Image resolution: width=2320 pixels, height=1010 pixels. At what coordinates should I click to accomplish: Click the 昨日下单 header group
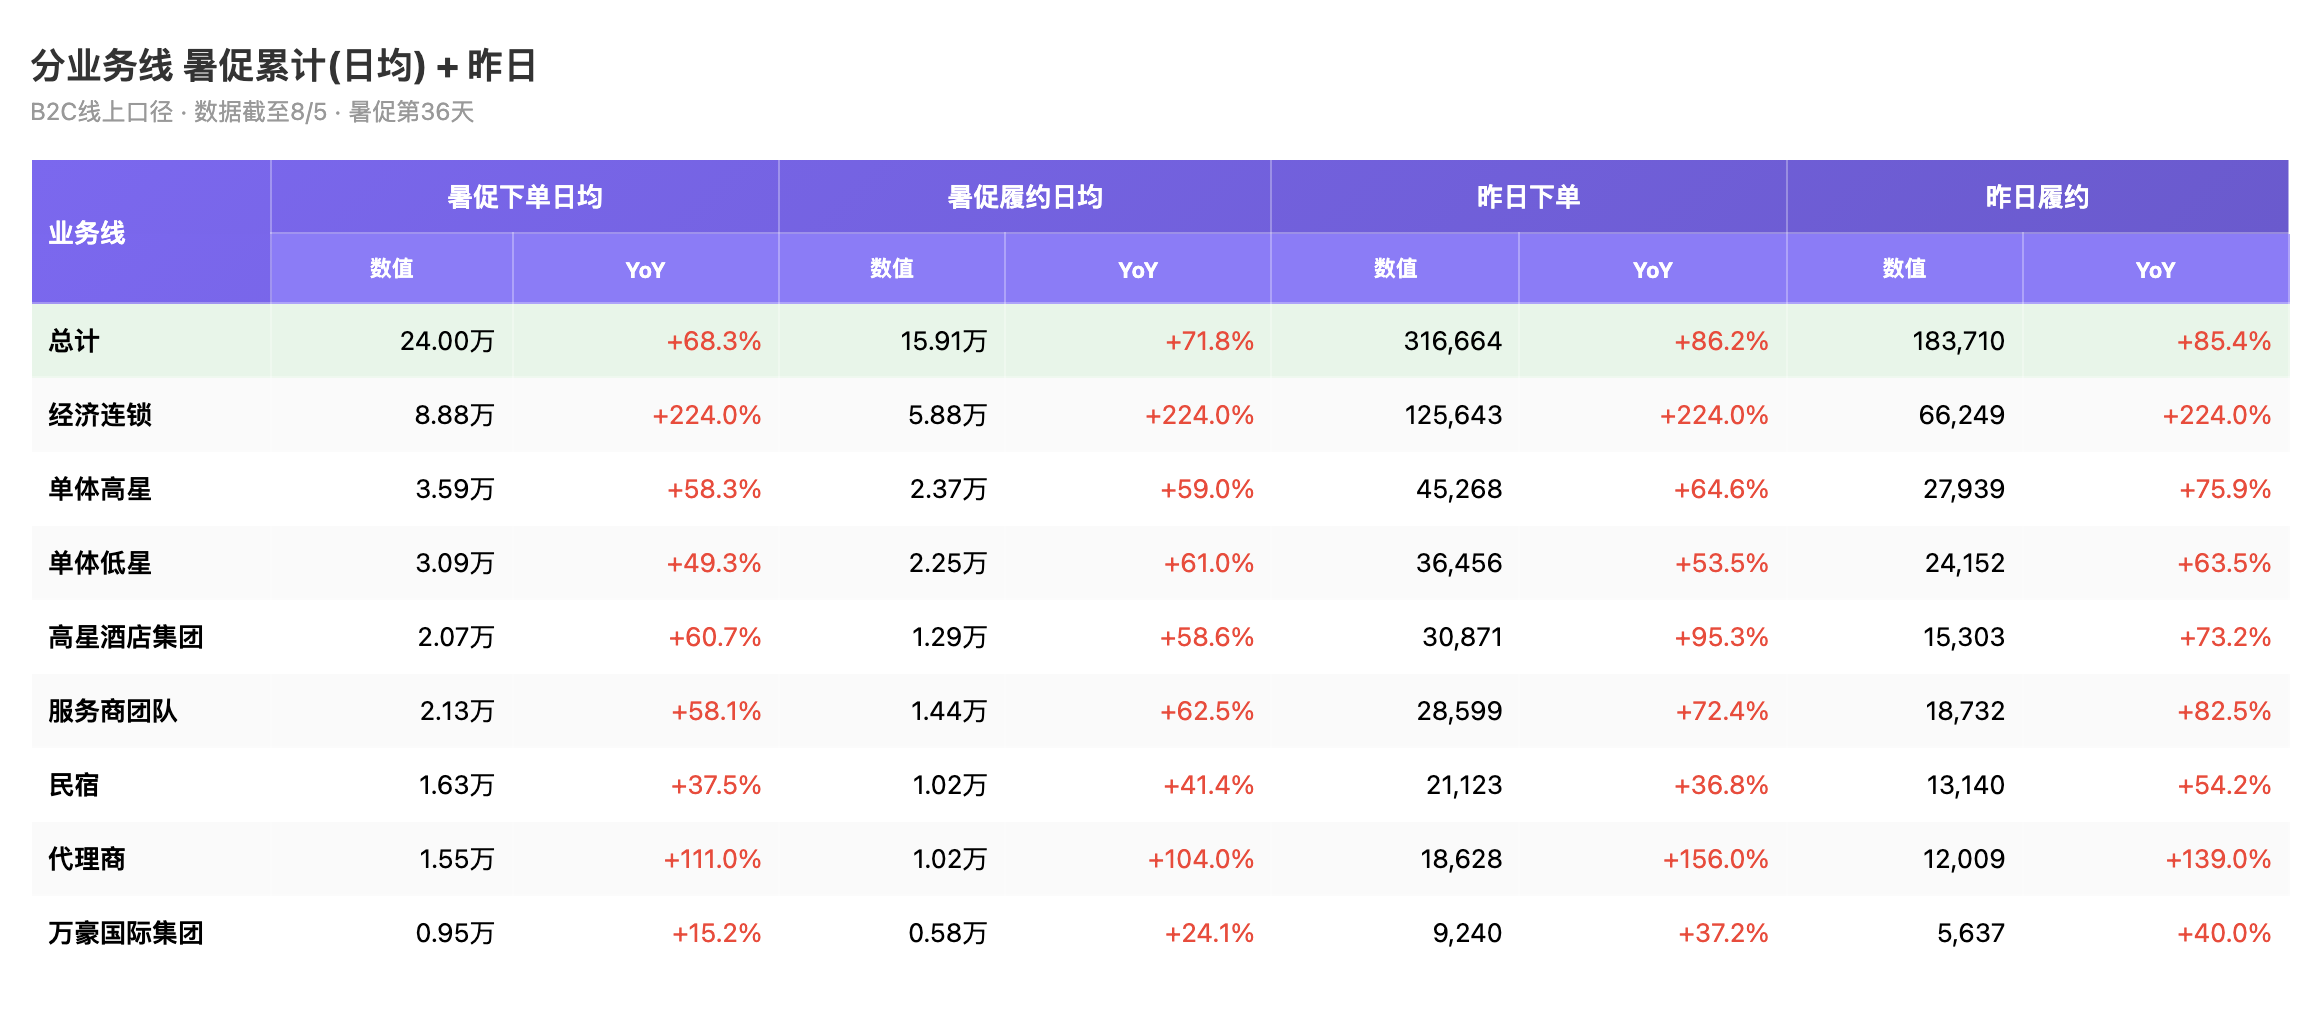click(1529, 197)
